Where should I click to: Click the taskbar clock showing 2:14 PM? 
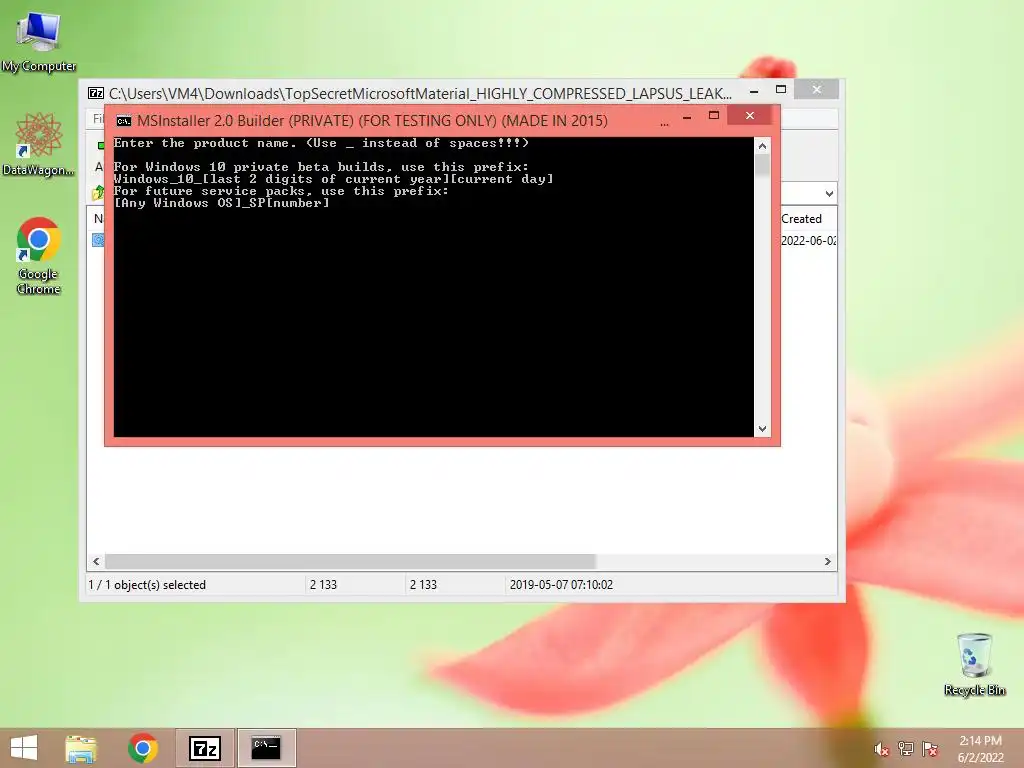coord(980,749)
